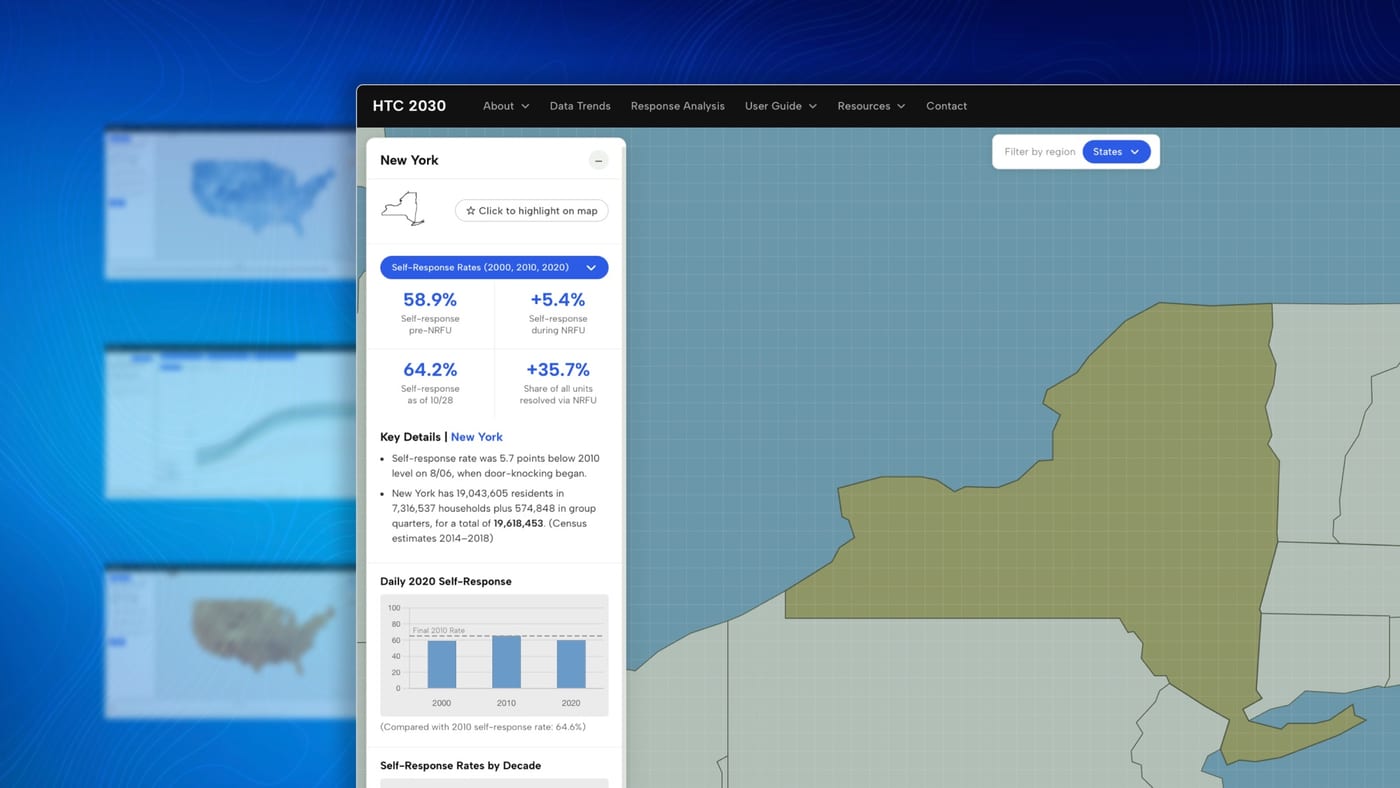Click the bold total 19,618,453

(518, 523)
